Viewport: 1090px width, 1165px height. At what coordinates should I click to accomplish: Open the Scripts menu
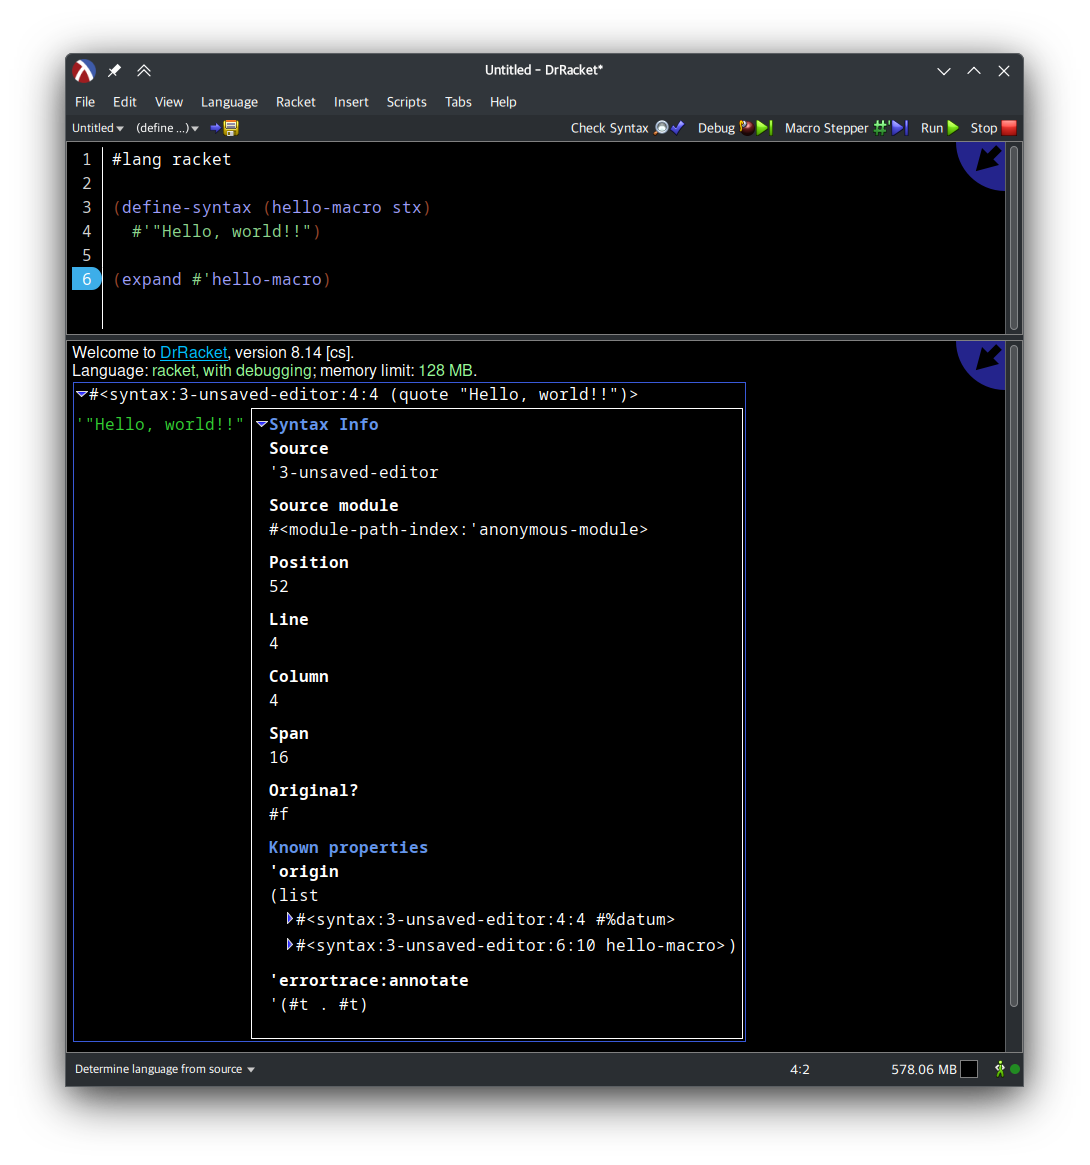point(406,102)
